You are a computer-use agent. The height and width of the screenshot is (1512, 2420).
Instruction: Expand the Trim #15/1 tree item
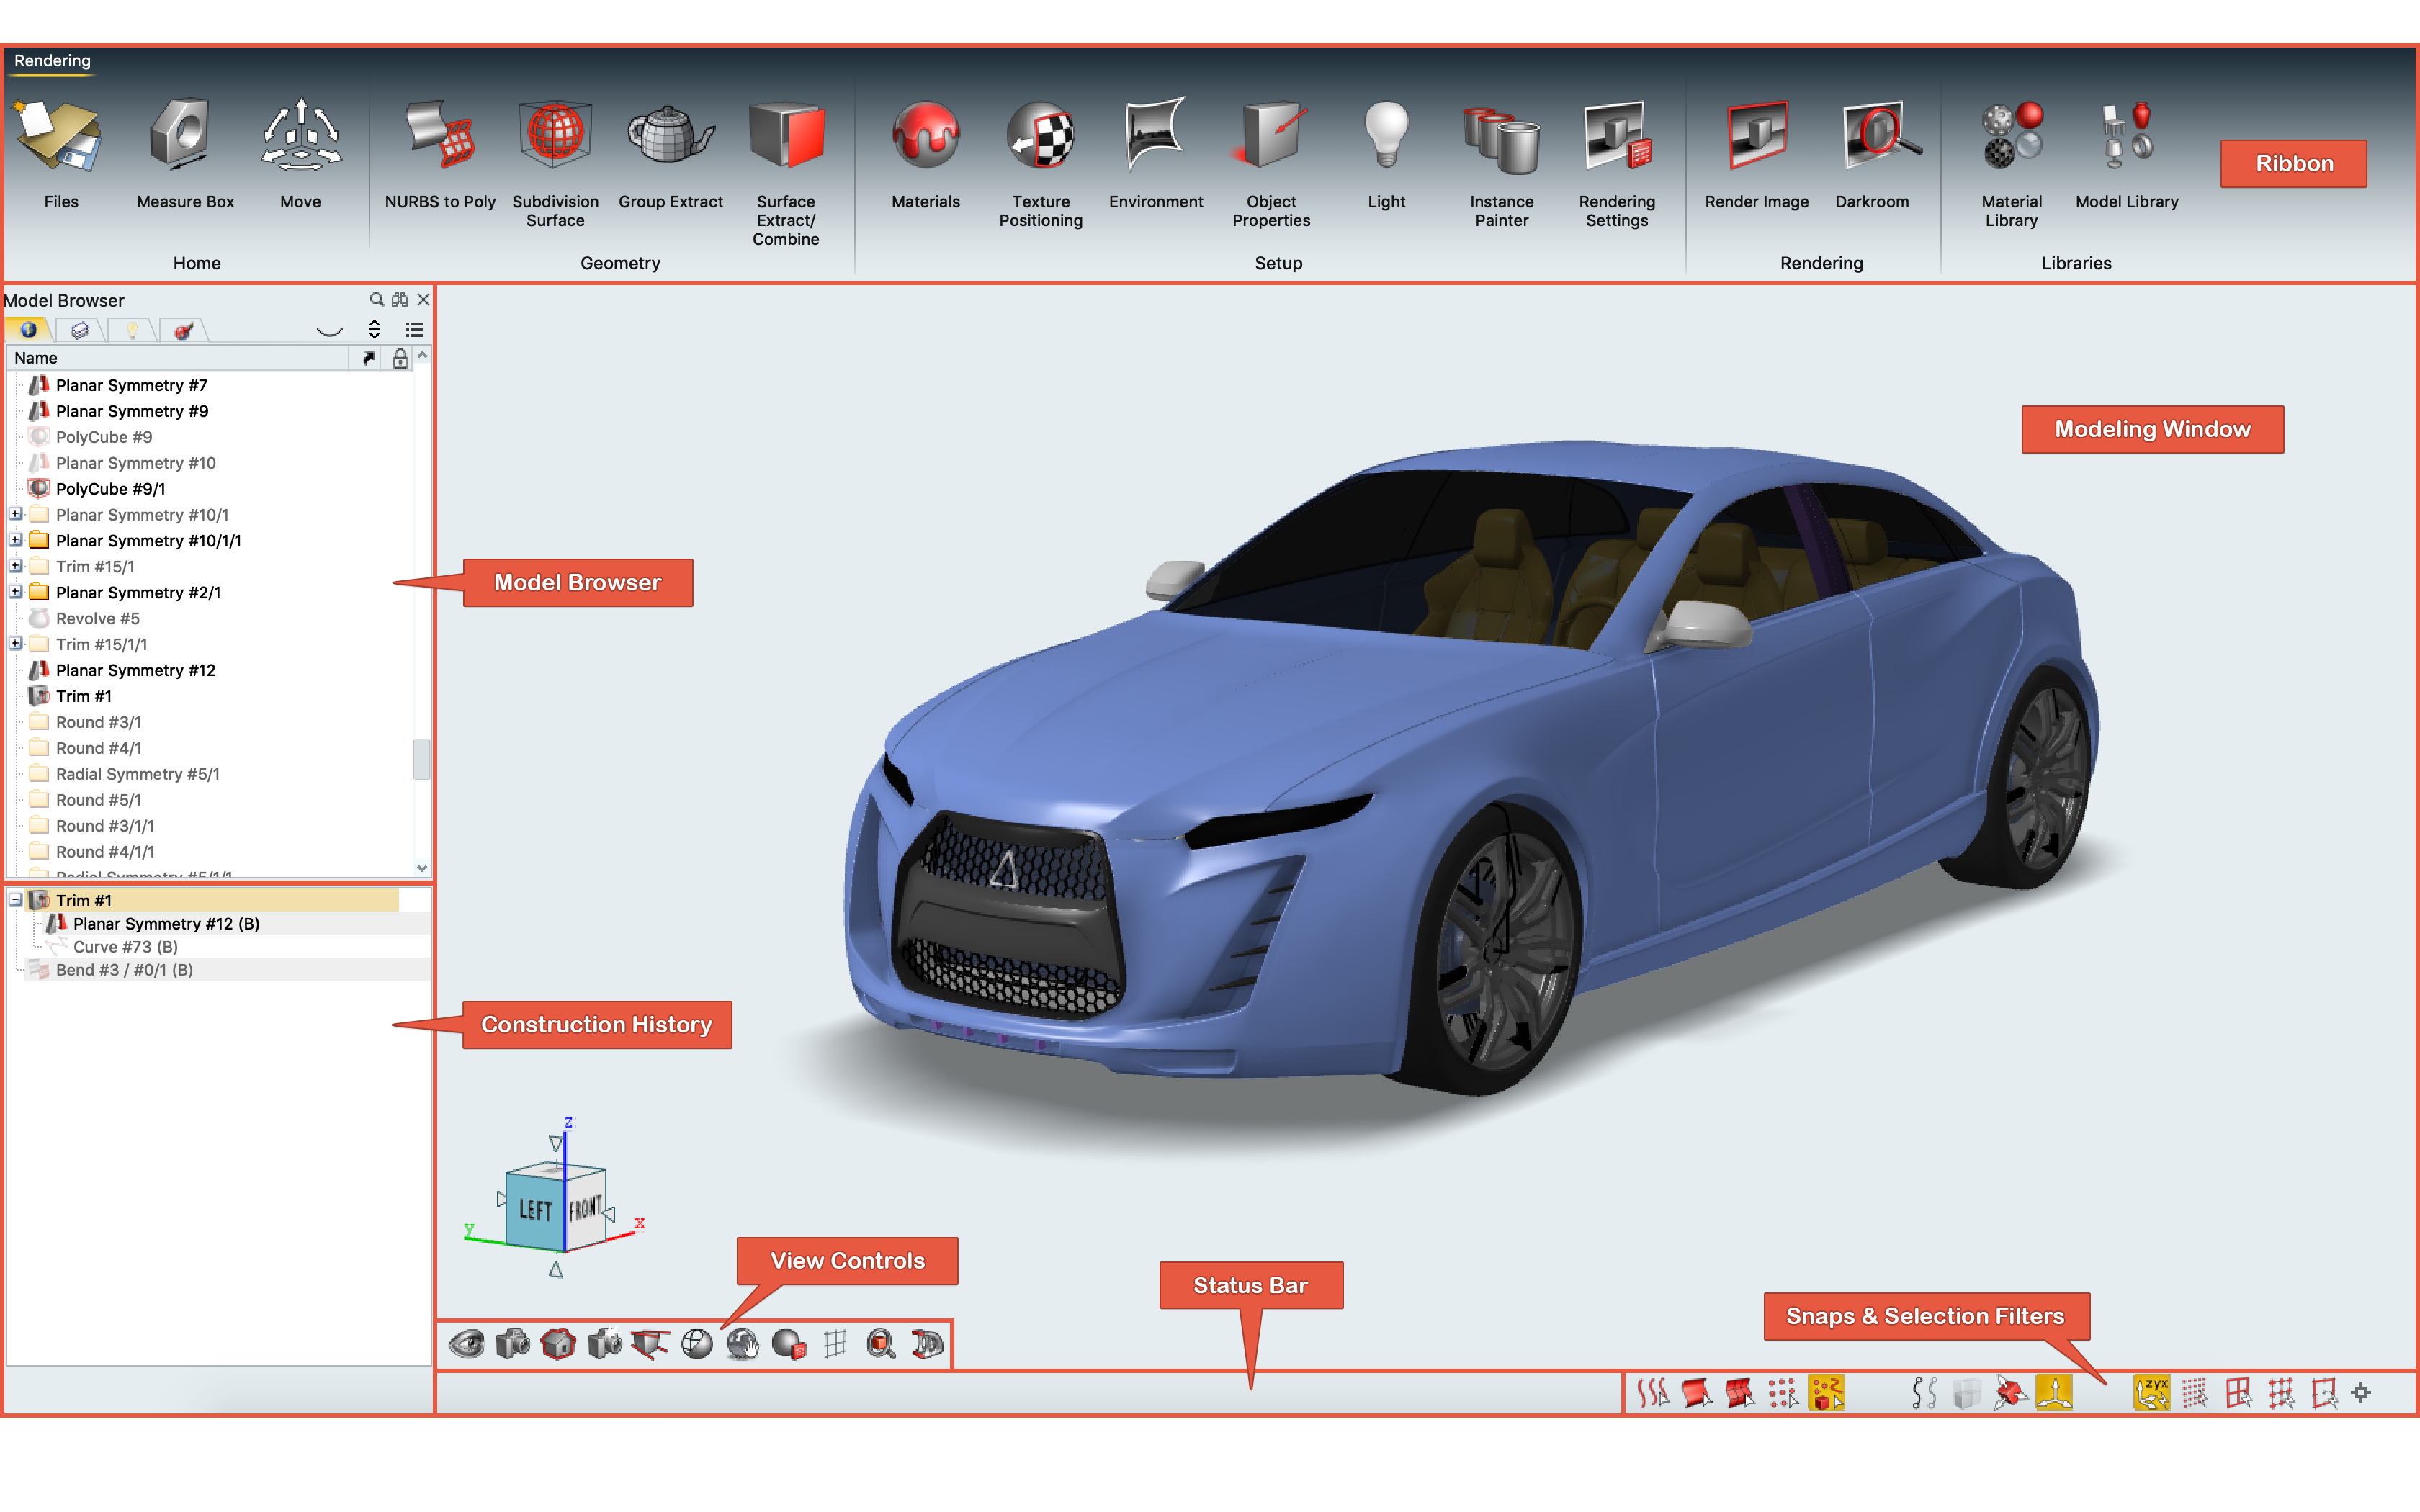(x=16, y=566)
